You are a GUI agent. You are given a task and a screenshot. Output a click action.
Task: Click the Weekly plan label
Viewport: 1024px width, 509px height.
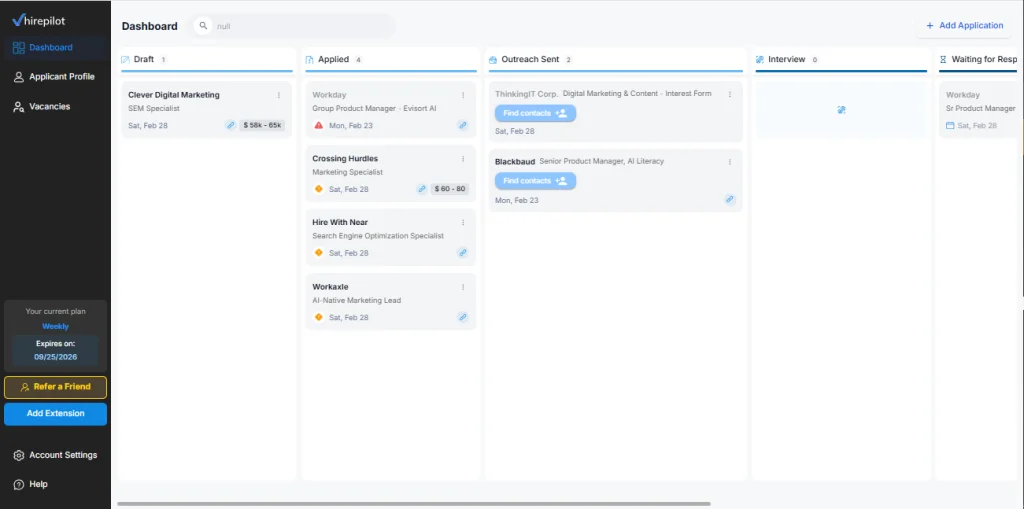(56, 326)
